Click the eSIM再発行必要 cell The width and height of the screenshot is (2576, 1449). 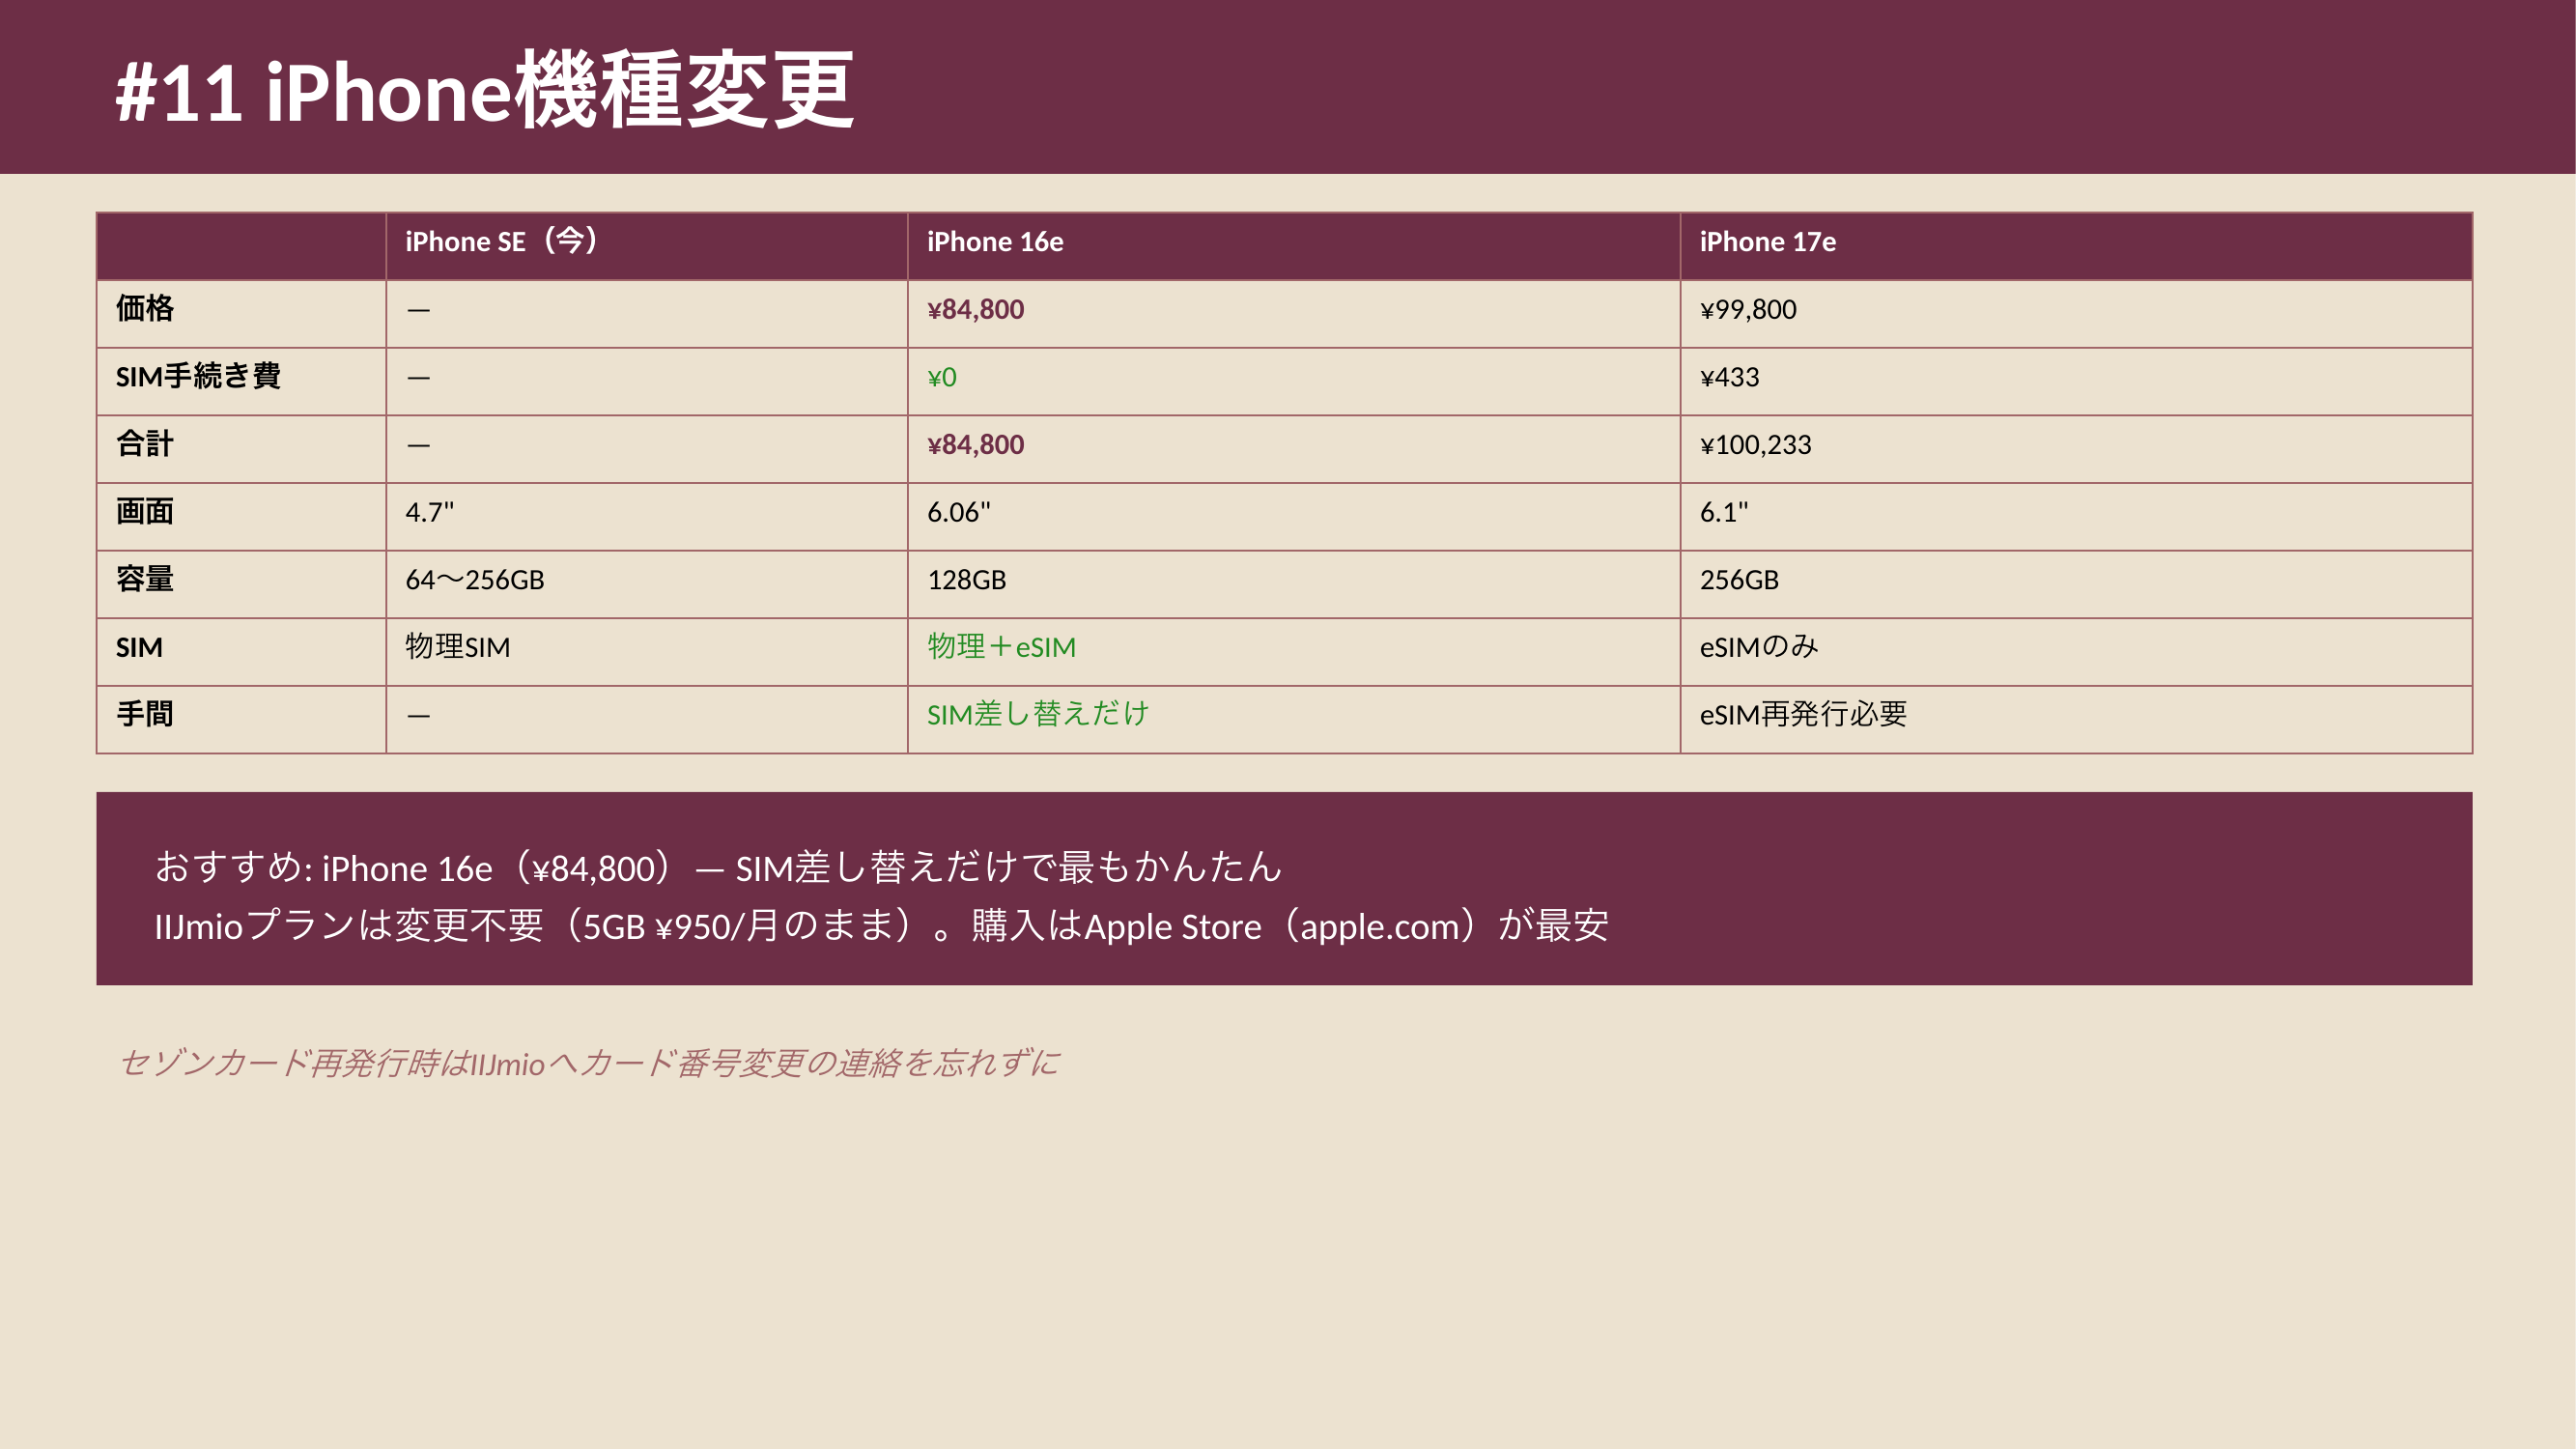point(1803,714)
